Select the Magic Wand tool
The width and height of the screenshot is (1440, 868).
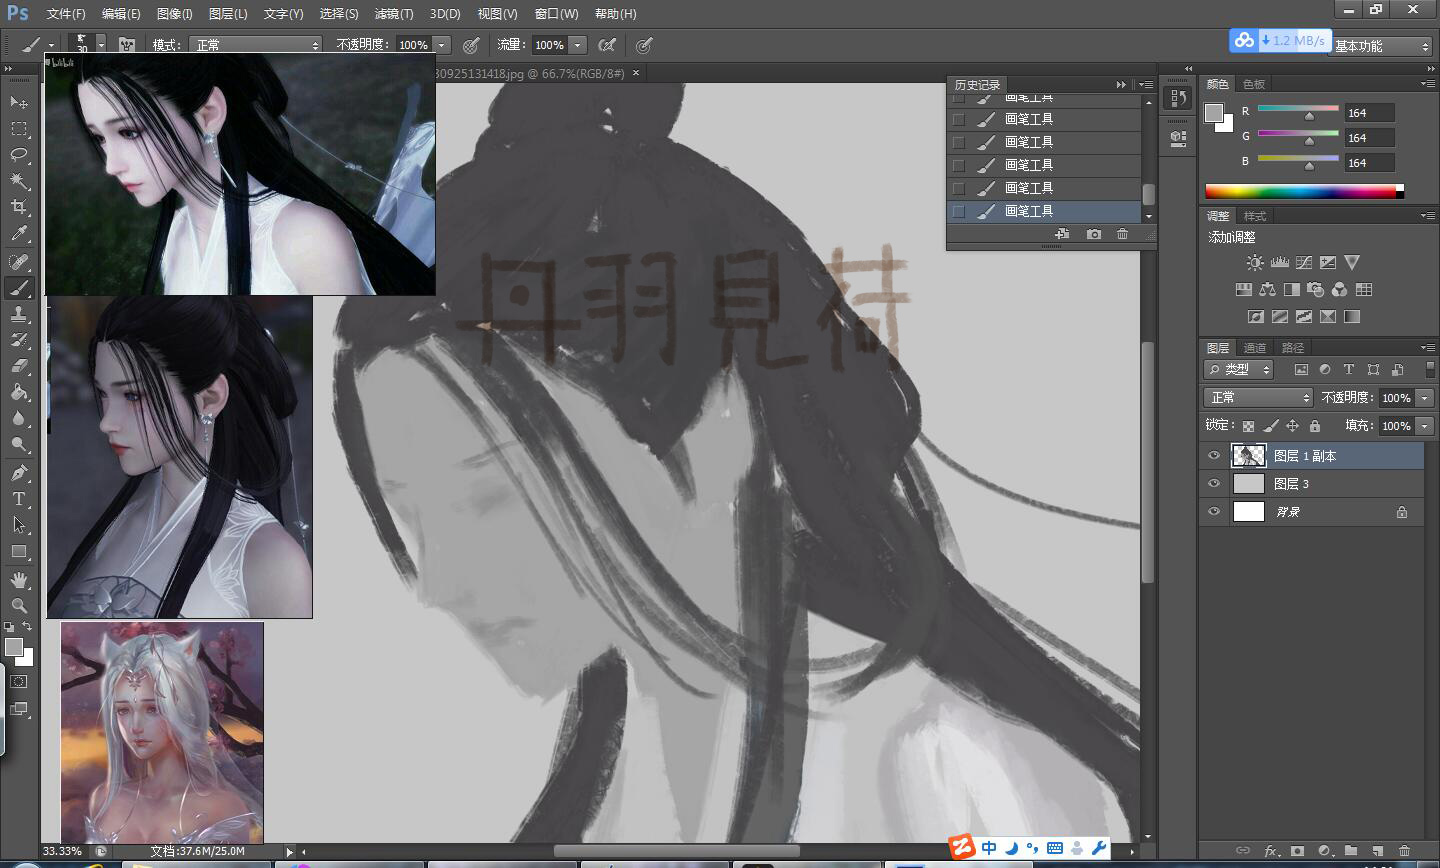point(19,181)
